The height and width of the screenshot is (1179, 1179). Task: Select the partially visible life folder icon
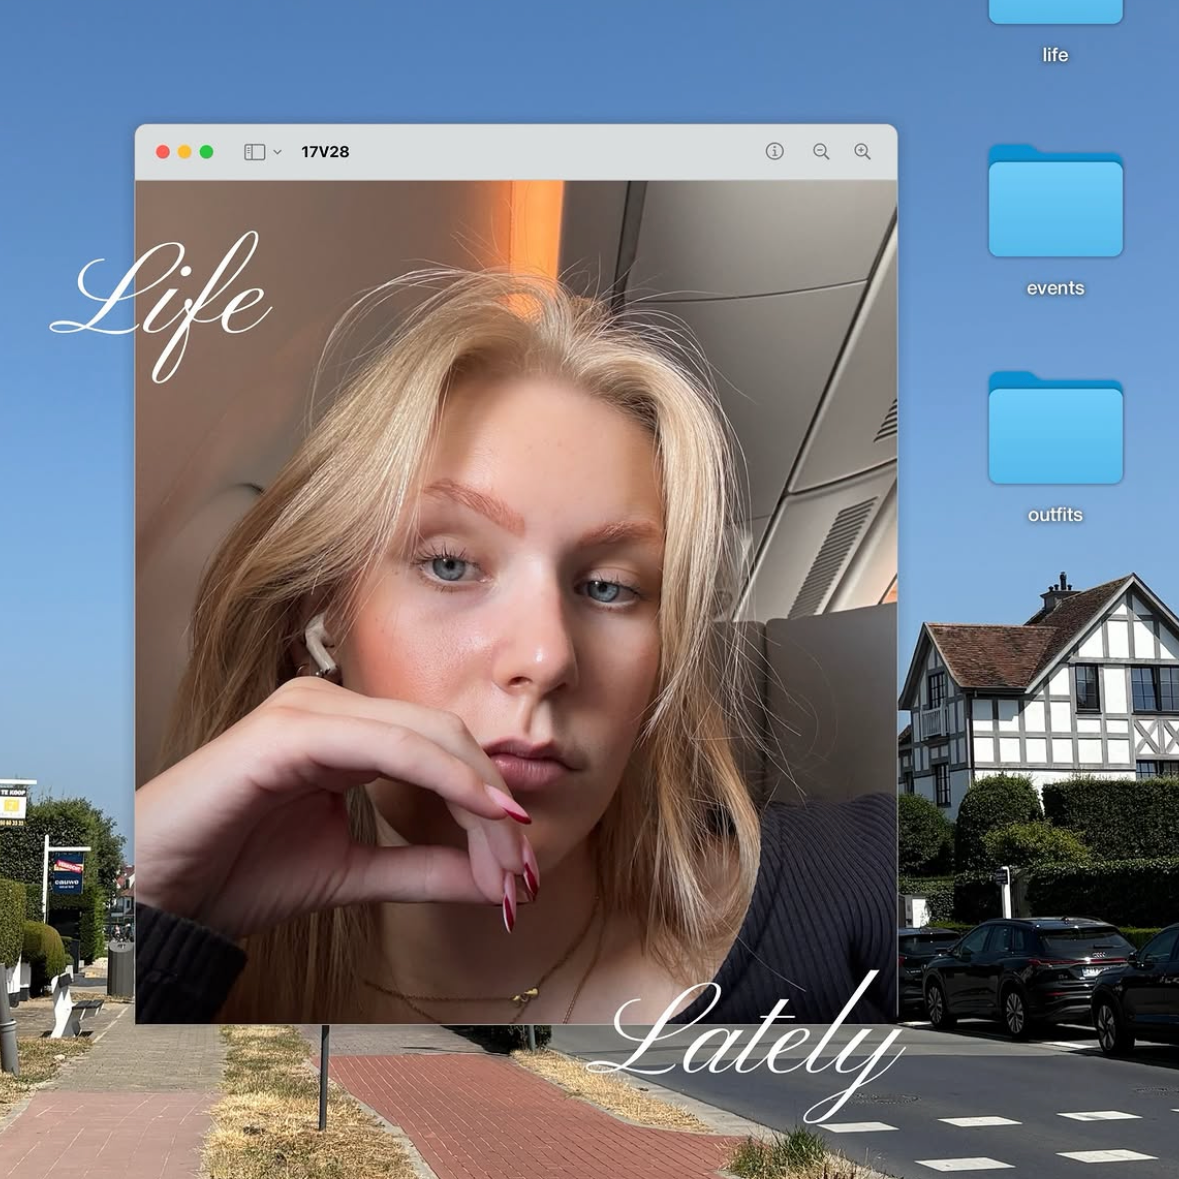click(1055, 11)
